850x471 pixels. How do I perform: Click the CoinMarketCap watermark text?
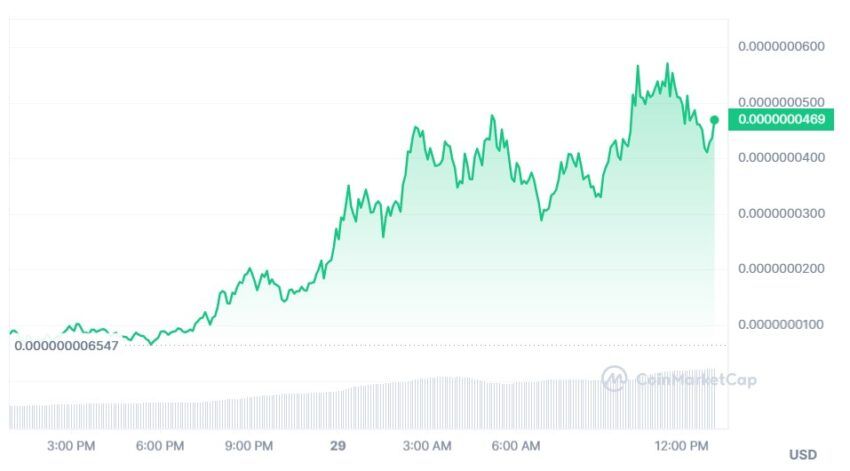(x=696, y=379)
